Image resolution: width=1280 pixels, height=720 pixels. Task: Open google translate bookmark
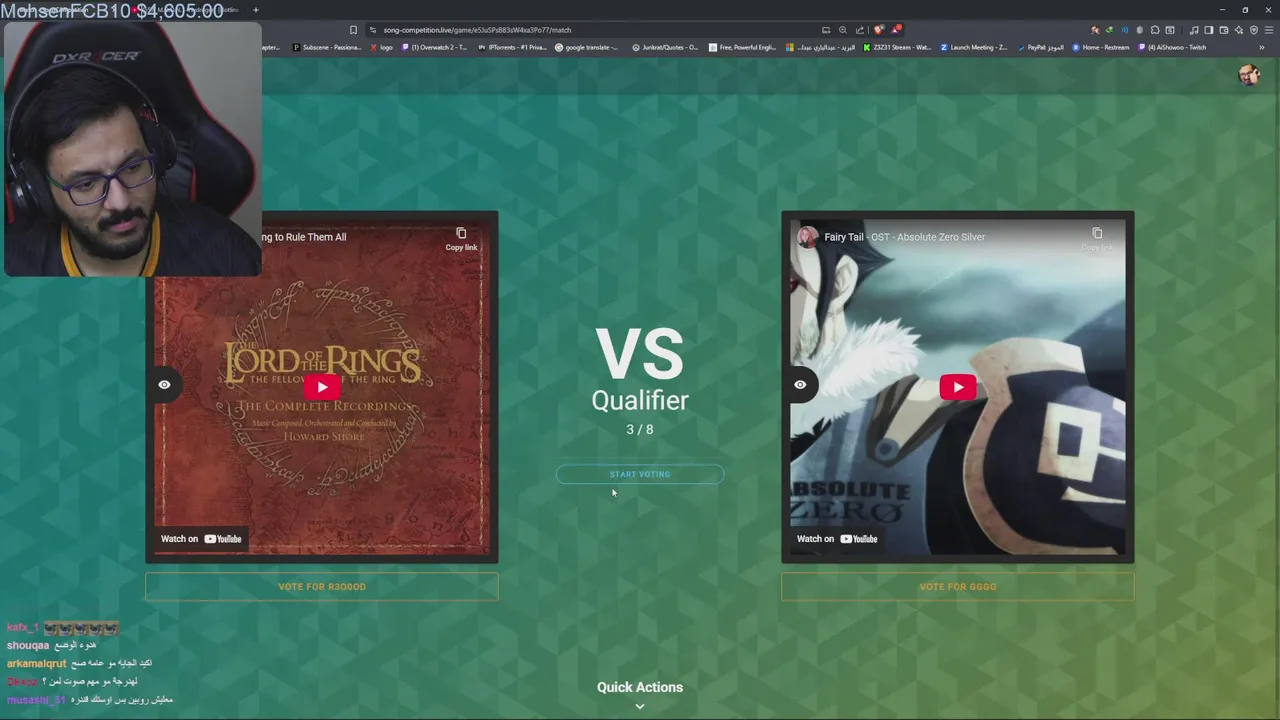point(587,47)
